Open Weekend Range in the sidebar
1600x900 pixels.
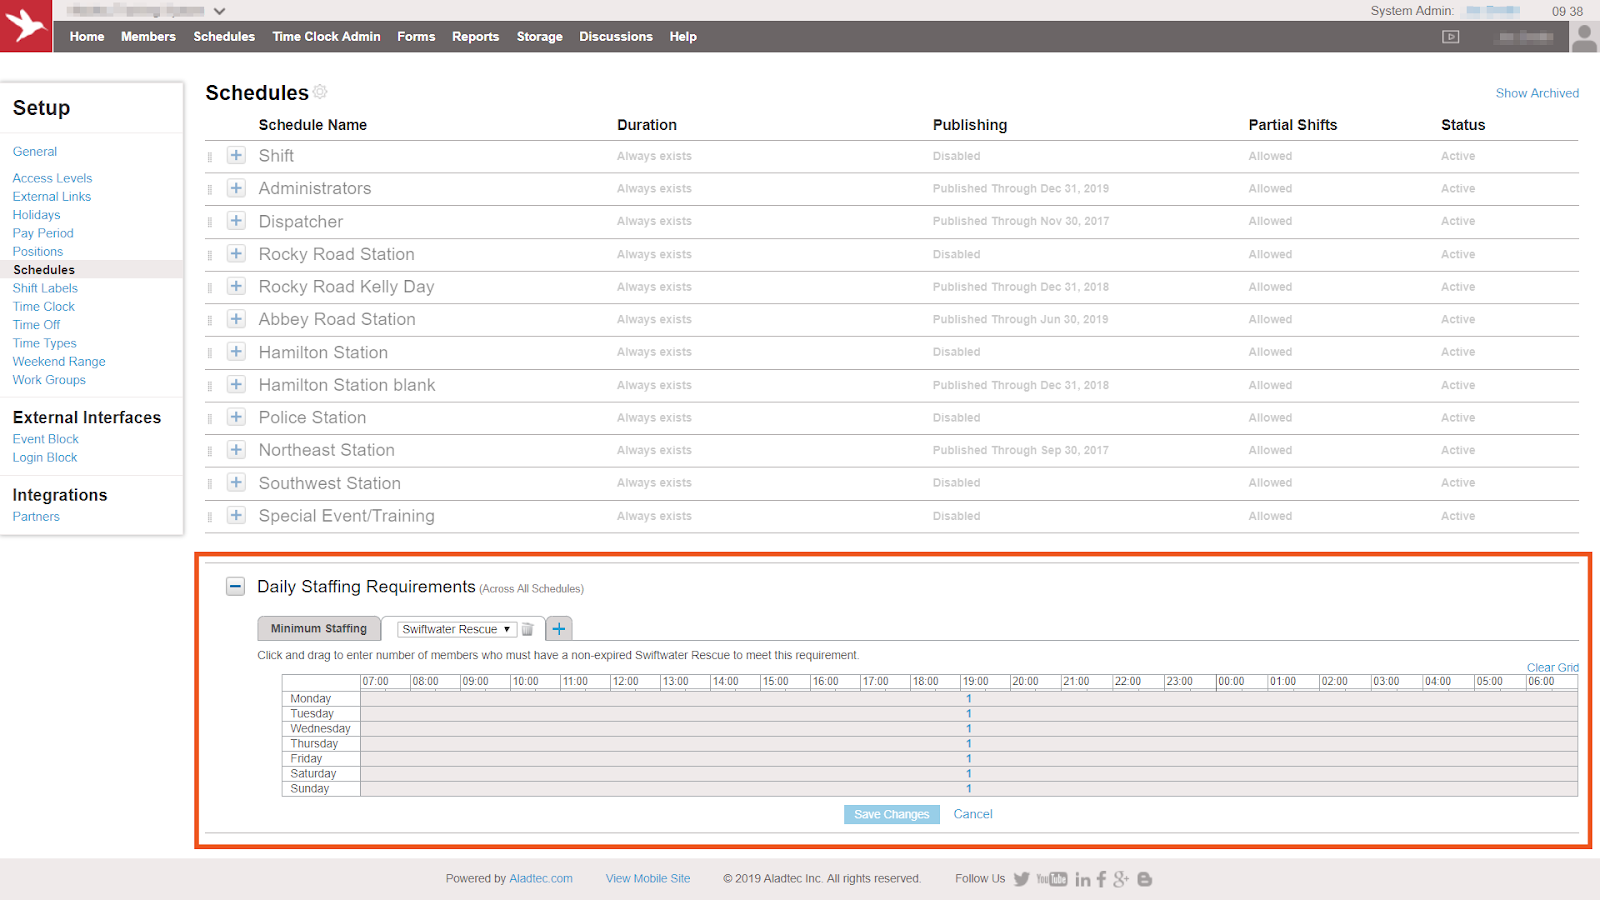point(59,362)
